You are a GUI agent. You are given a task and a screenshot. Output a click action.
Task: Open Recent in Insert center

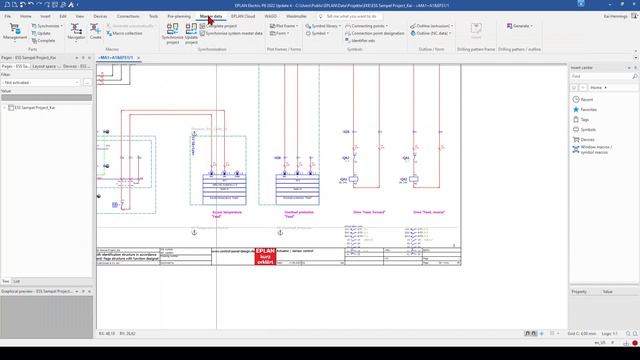(x=583, y=100)
